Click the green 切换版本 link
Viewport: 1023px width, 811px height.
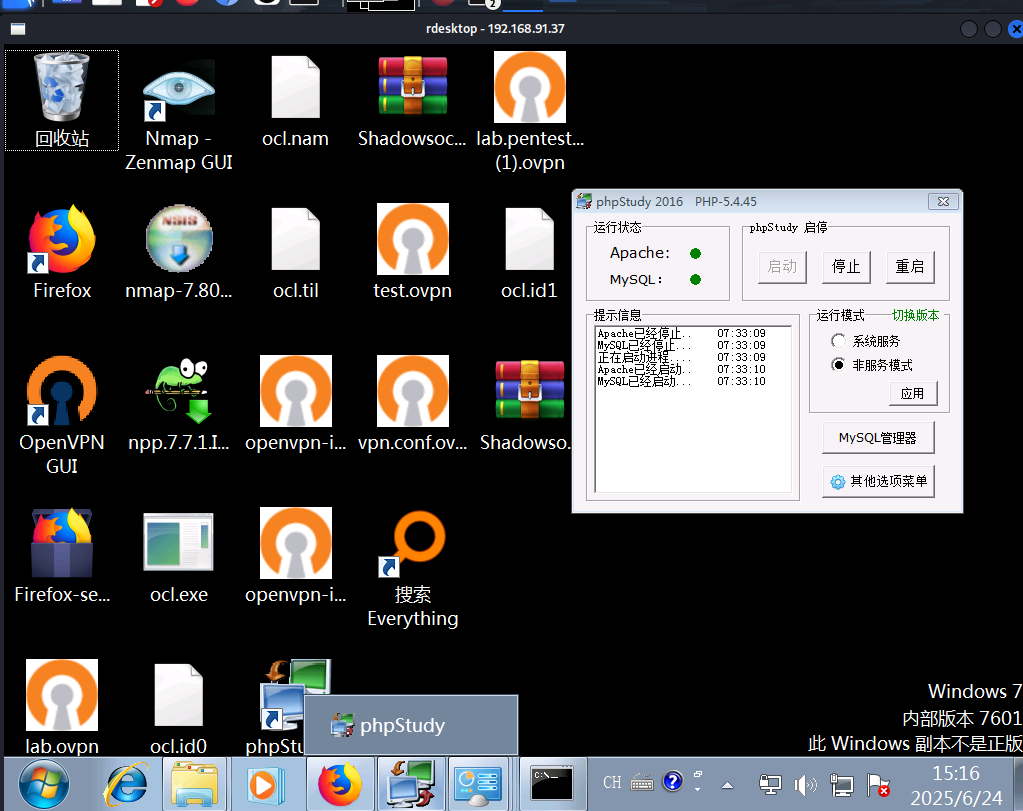click(915, 315)
